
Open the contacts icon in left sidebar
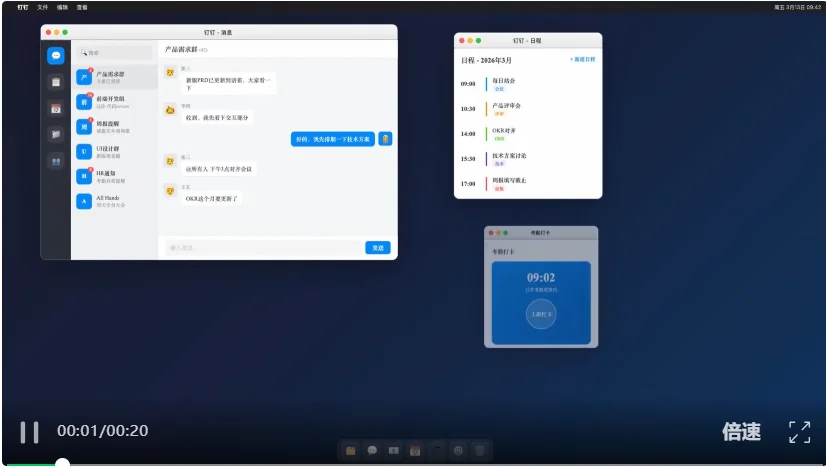56,160
